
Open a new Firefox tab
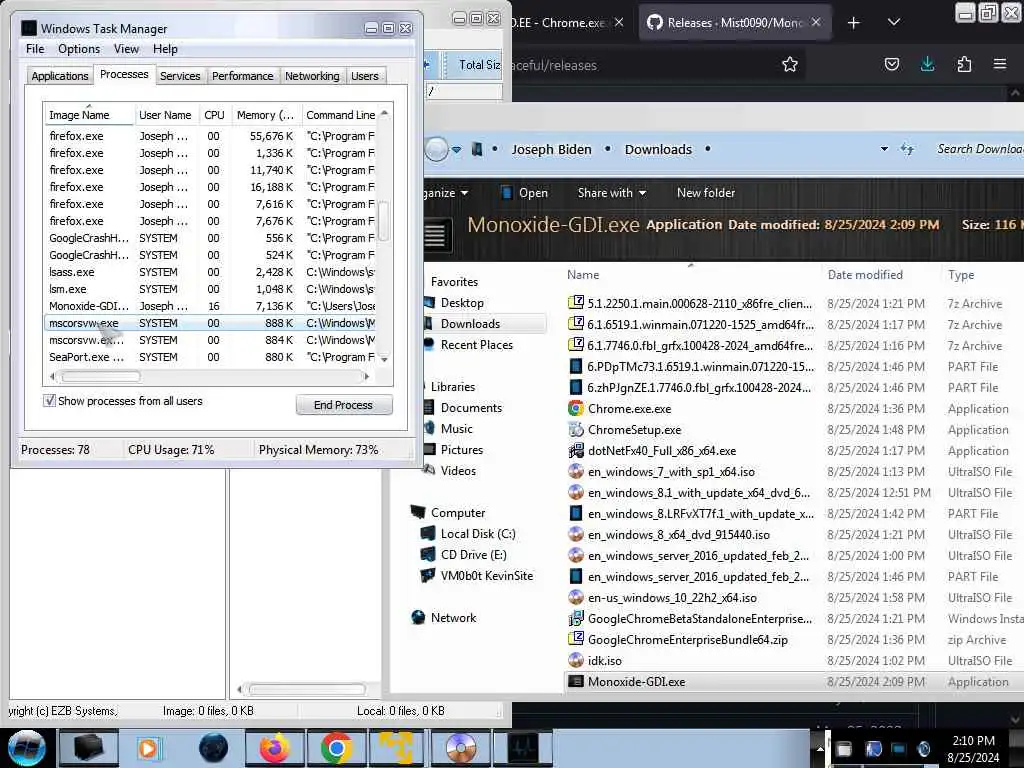tap(854, 23)
